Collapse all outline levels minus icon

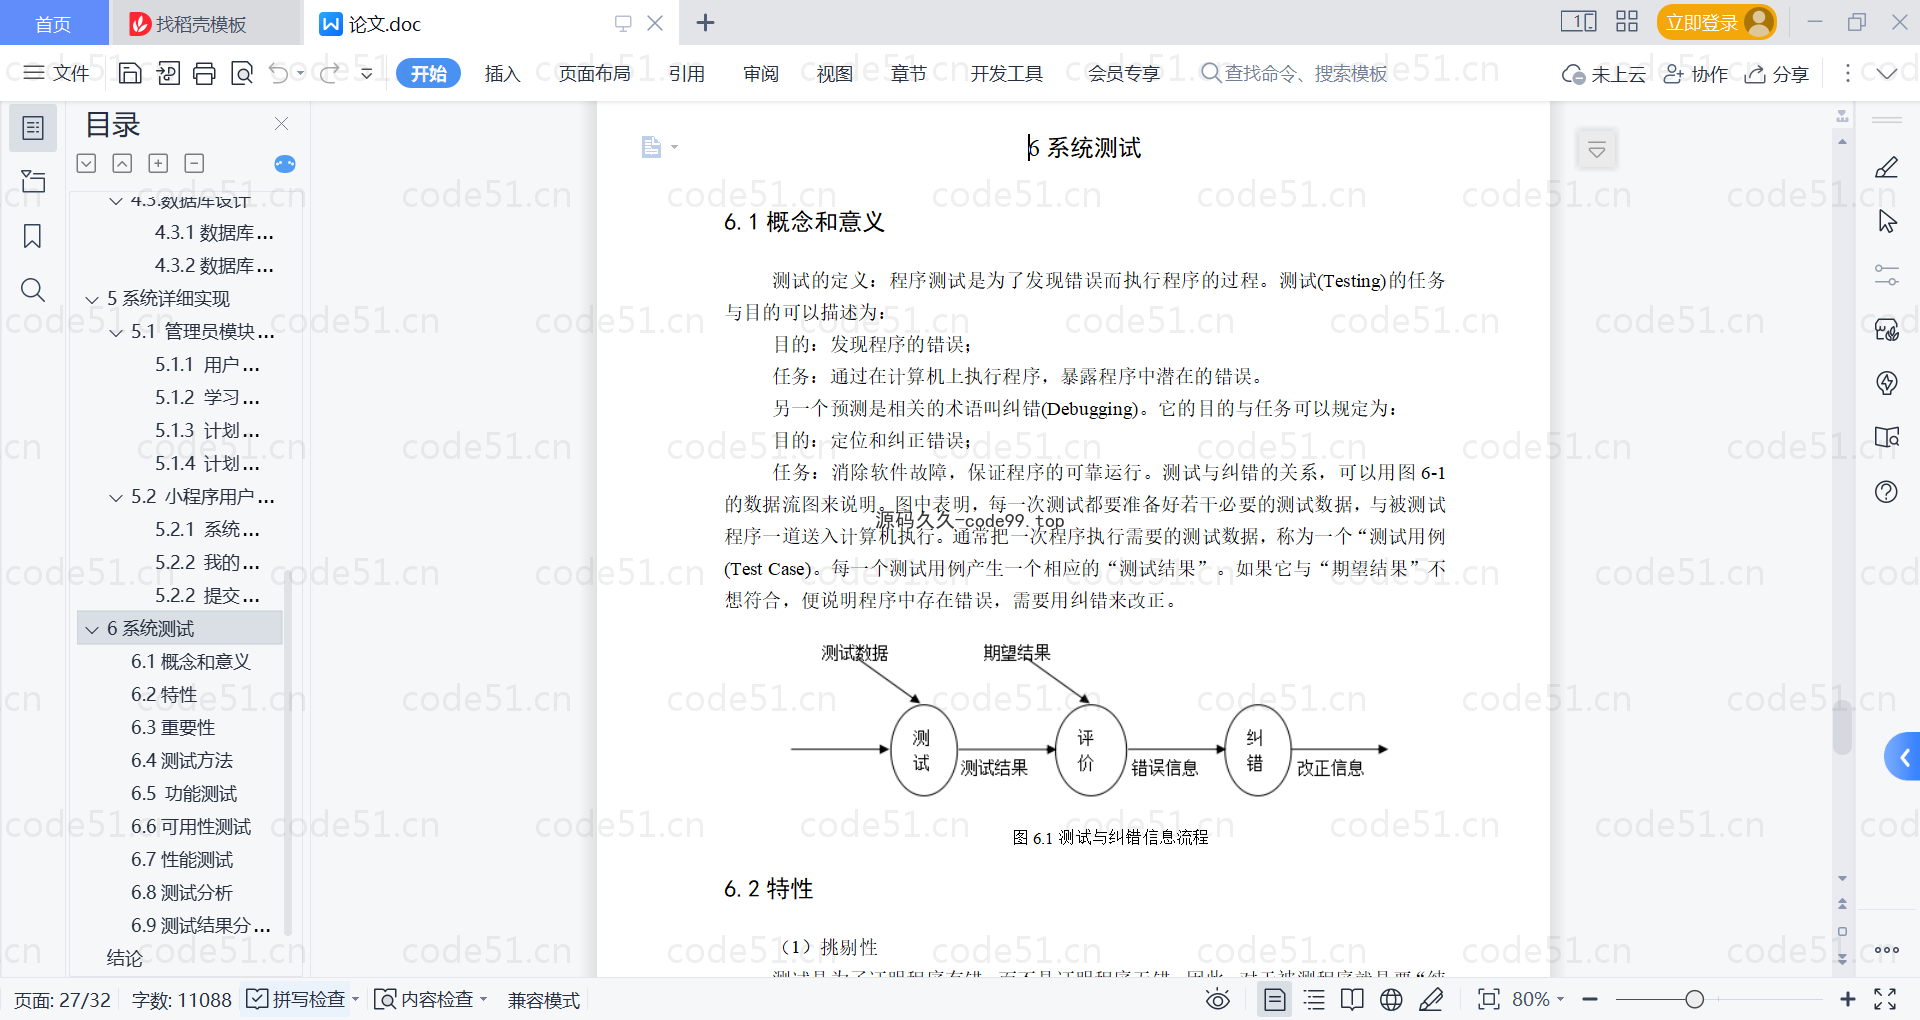coord(194,163)
